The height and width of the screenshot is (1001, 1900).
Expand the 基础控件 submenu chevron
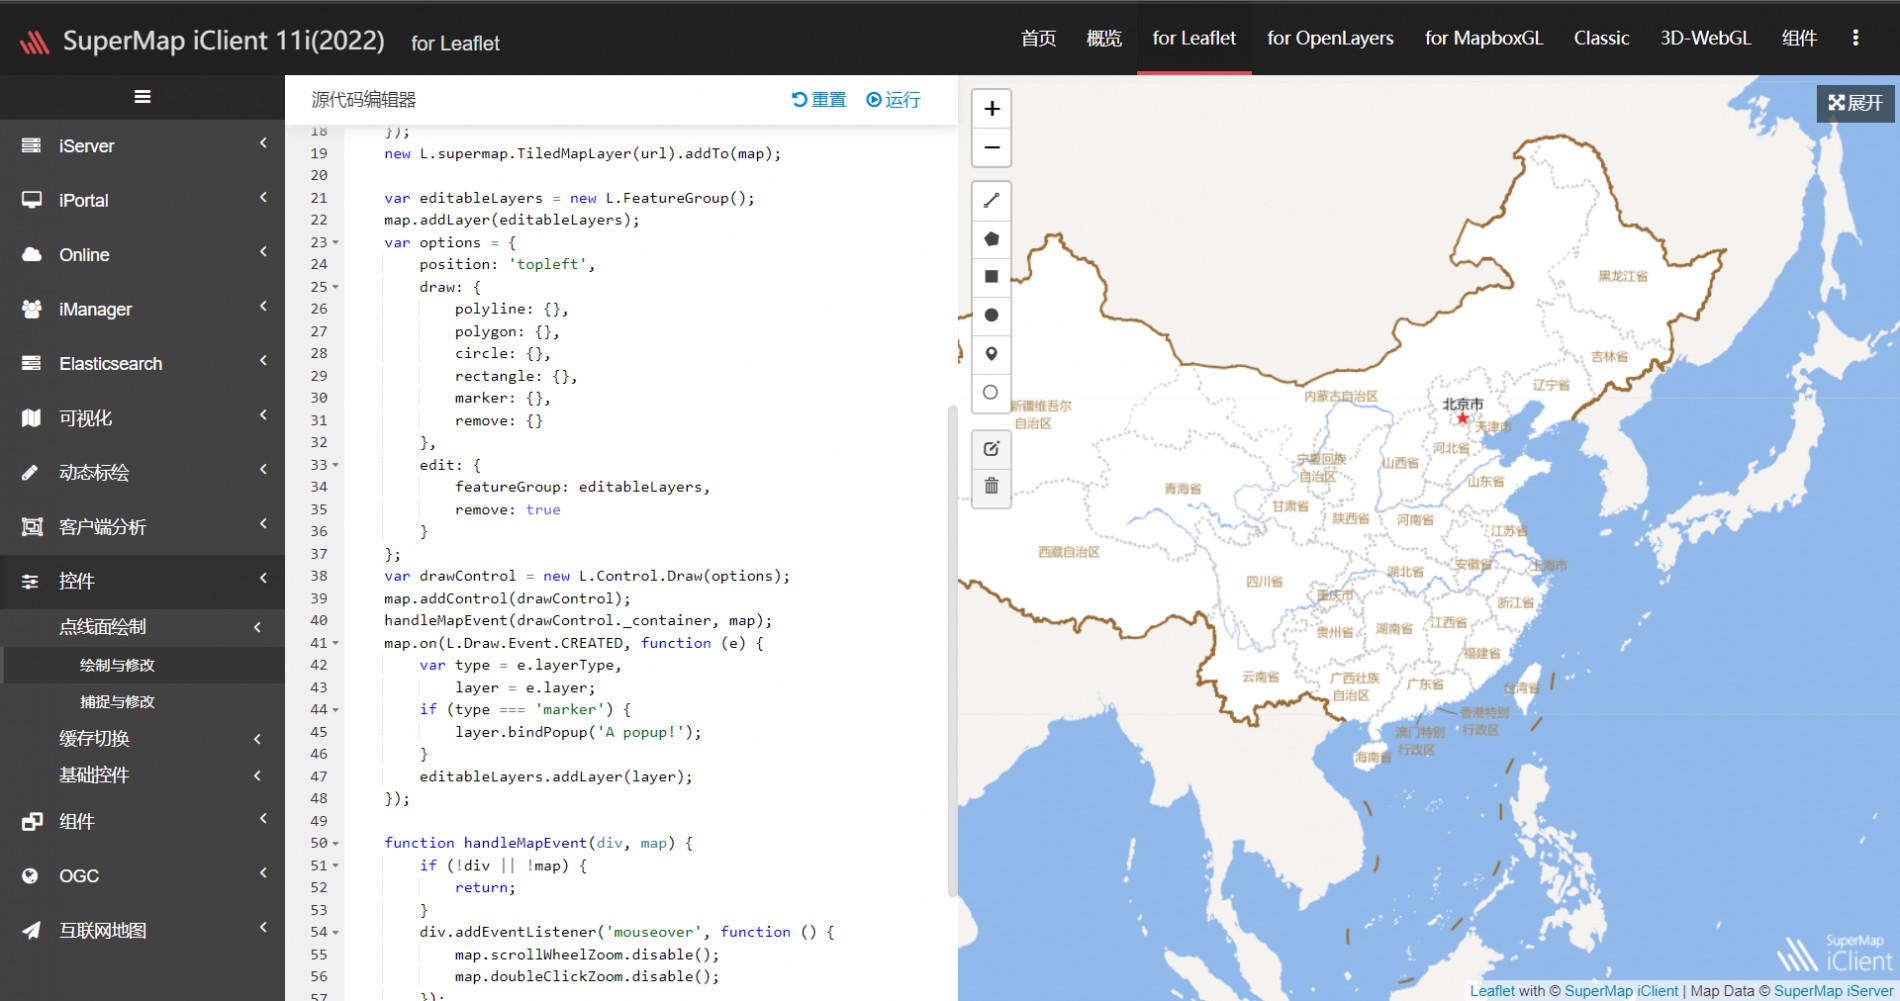click(x=258, y=776)
